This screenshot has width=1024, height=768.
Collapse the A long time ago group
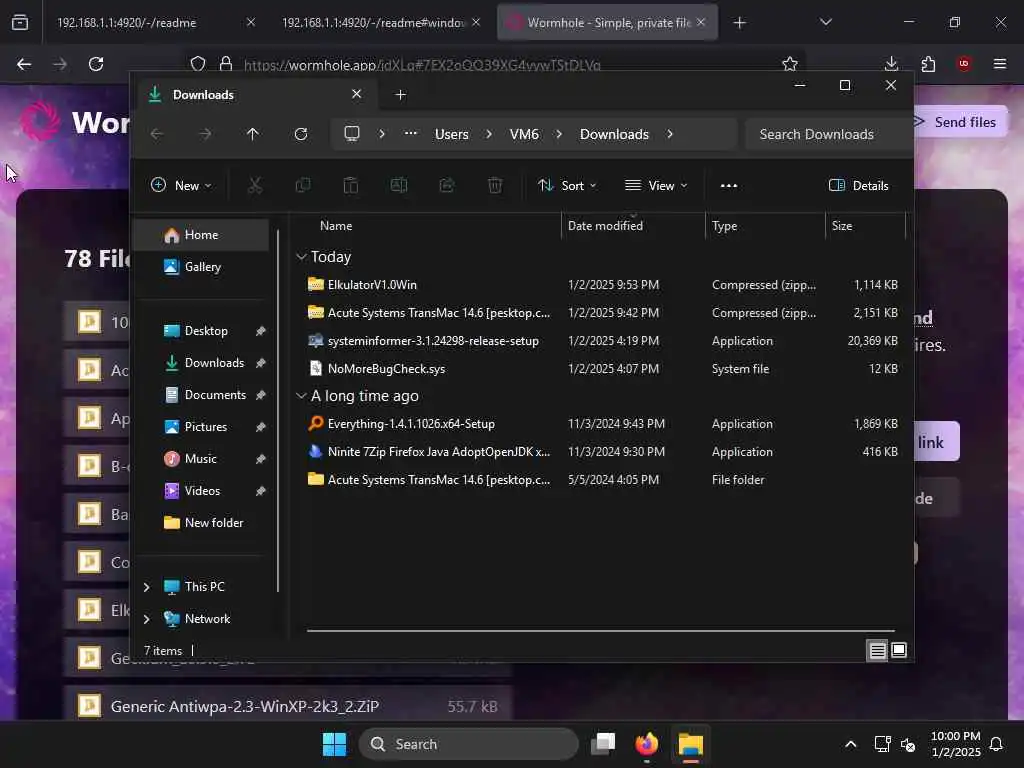point(301,396)
